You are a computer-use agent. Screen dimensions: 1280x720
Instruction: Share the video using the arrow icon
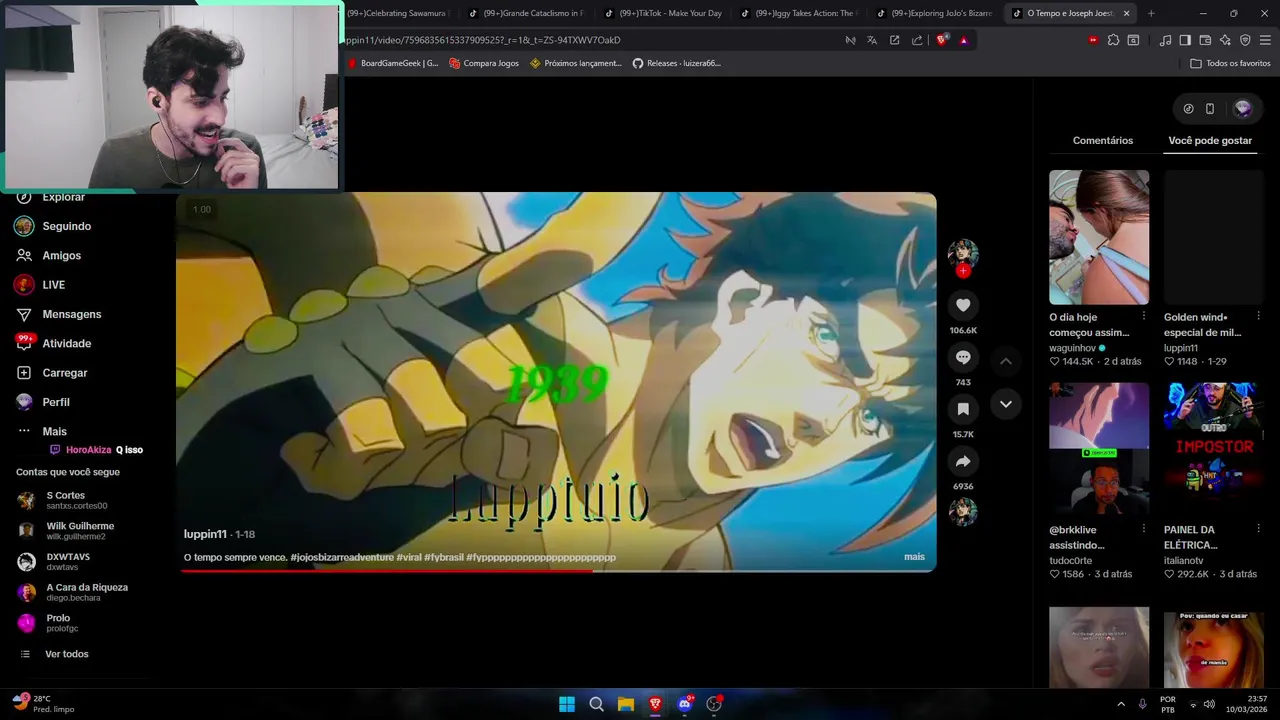(963, 461)
